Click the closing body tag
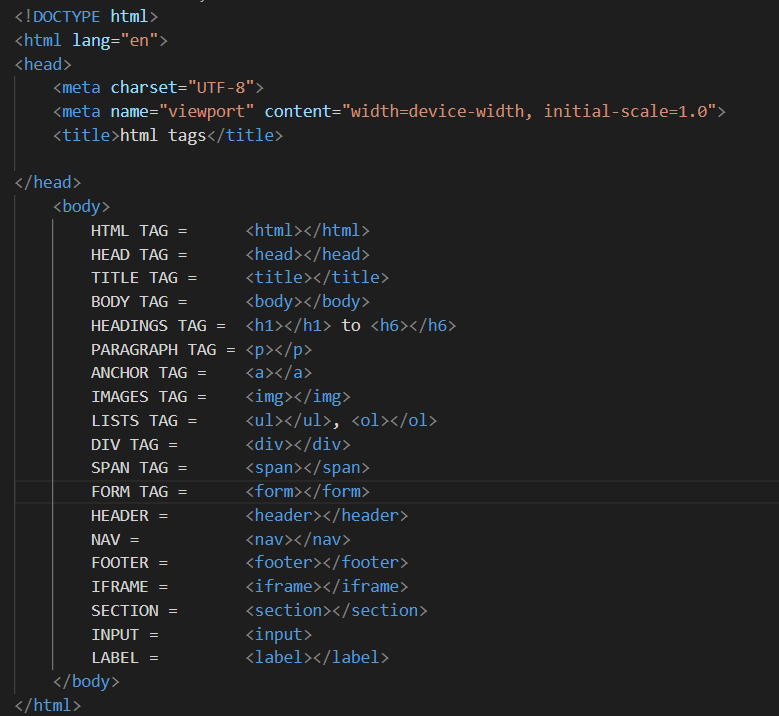 click(86, 681)
